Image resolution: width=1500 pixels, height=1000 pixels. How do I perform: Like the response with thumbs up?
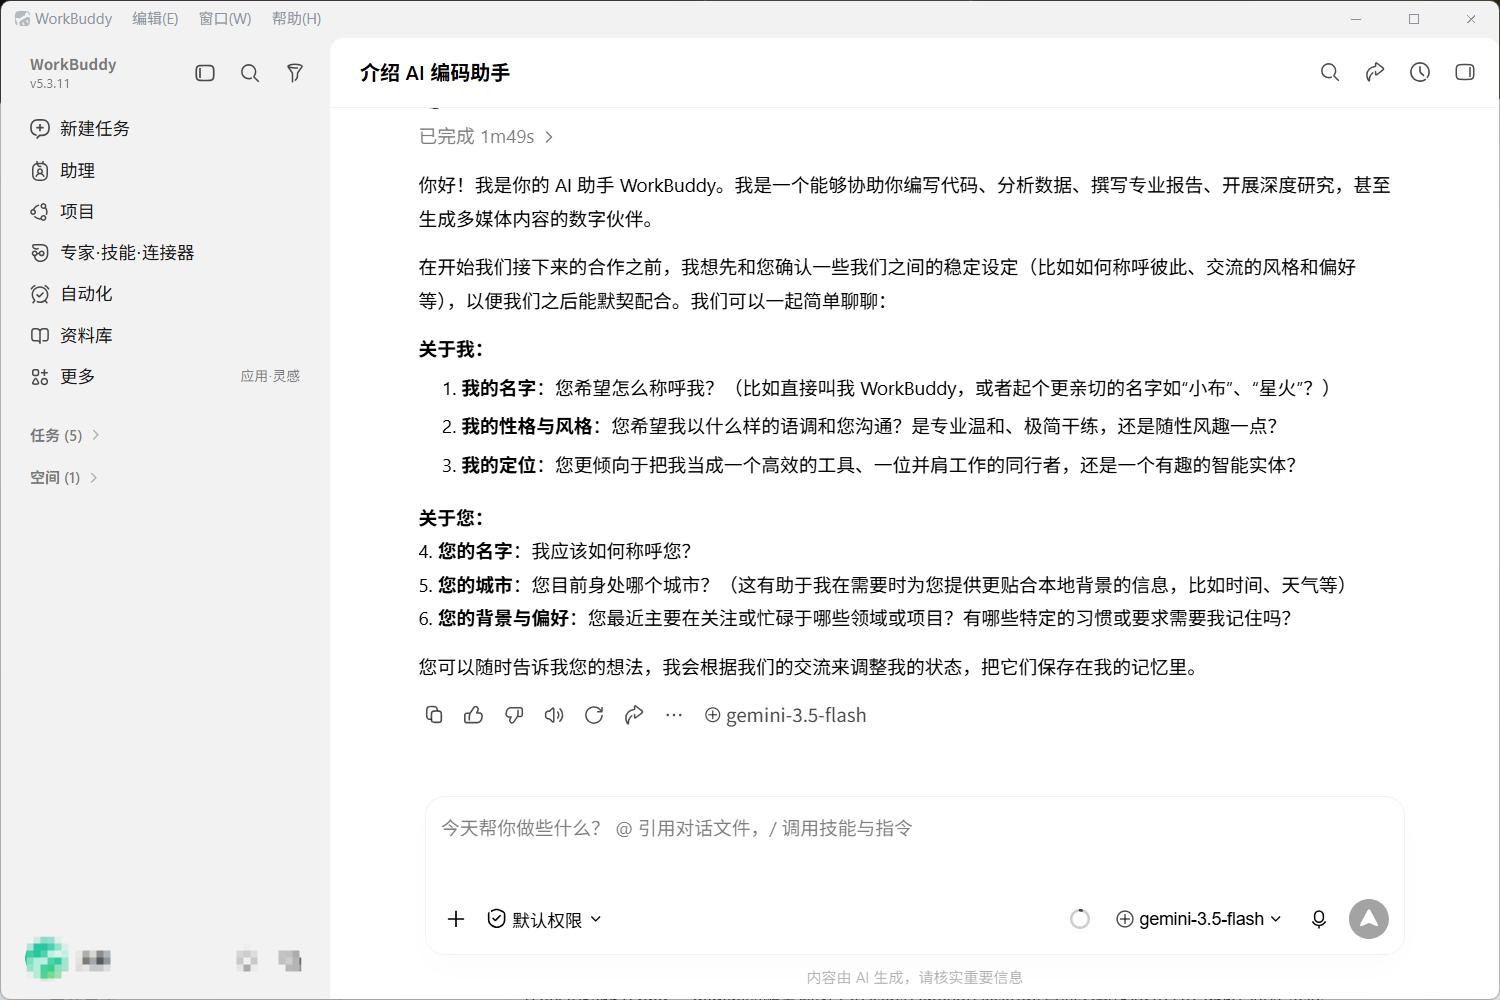474,715
